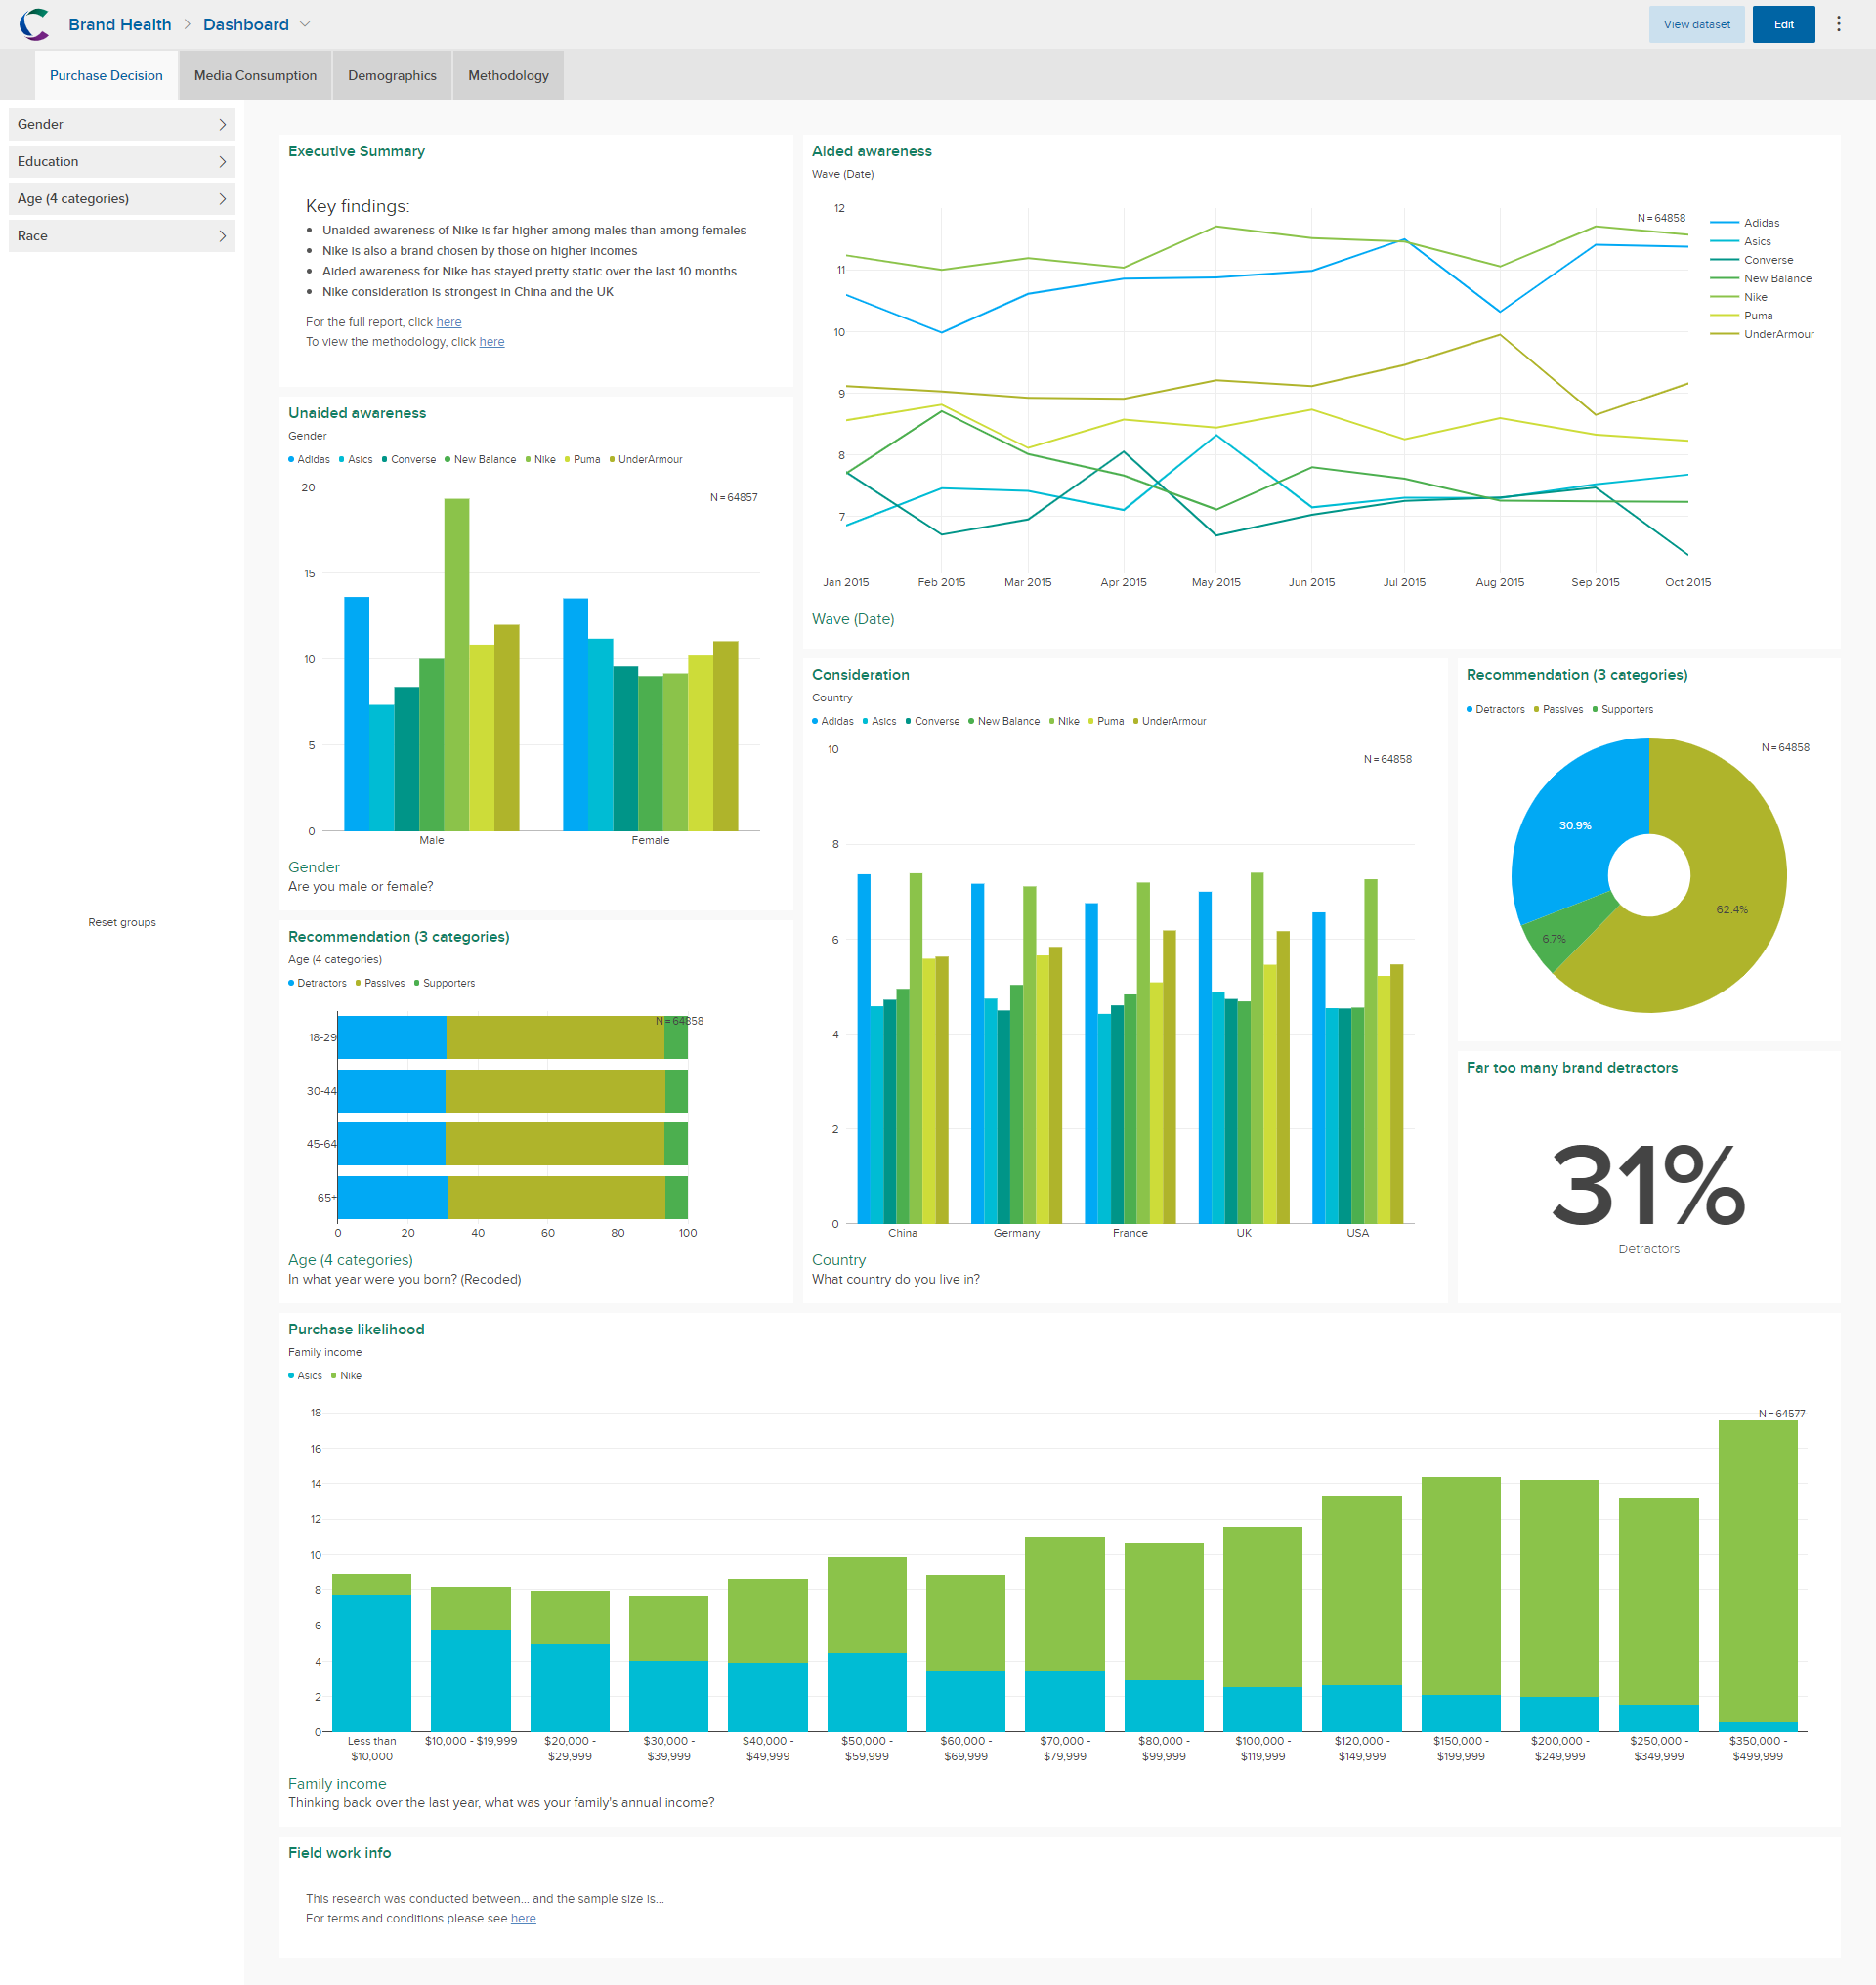Expand the Age (4 categories) group
The image size is (1876, 1985).
(121, 198)
